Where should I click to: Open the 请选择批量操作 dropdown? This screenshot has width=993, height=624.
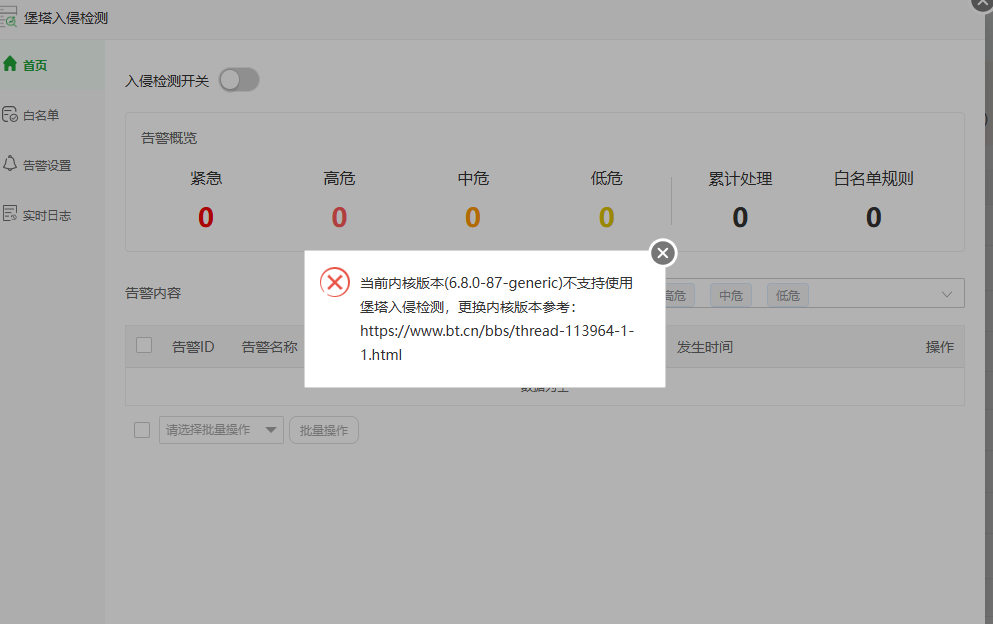[221, 430]
